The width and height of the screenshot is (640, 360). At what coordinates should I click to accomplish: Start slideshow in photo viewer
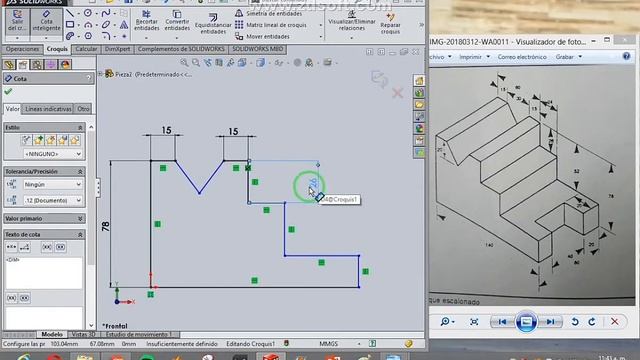point(526,322)
